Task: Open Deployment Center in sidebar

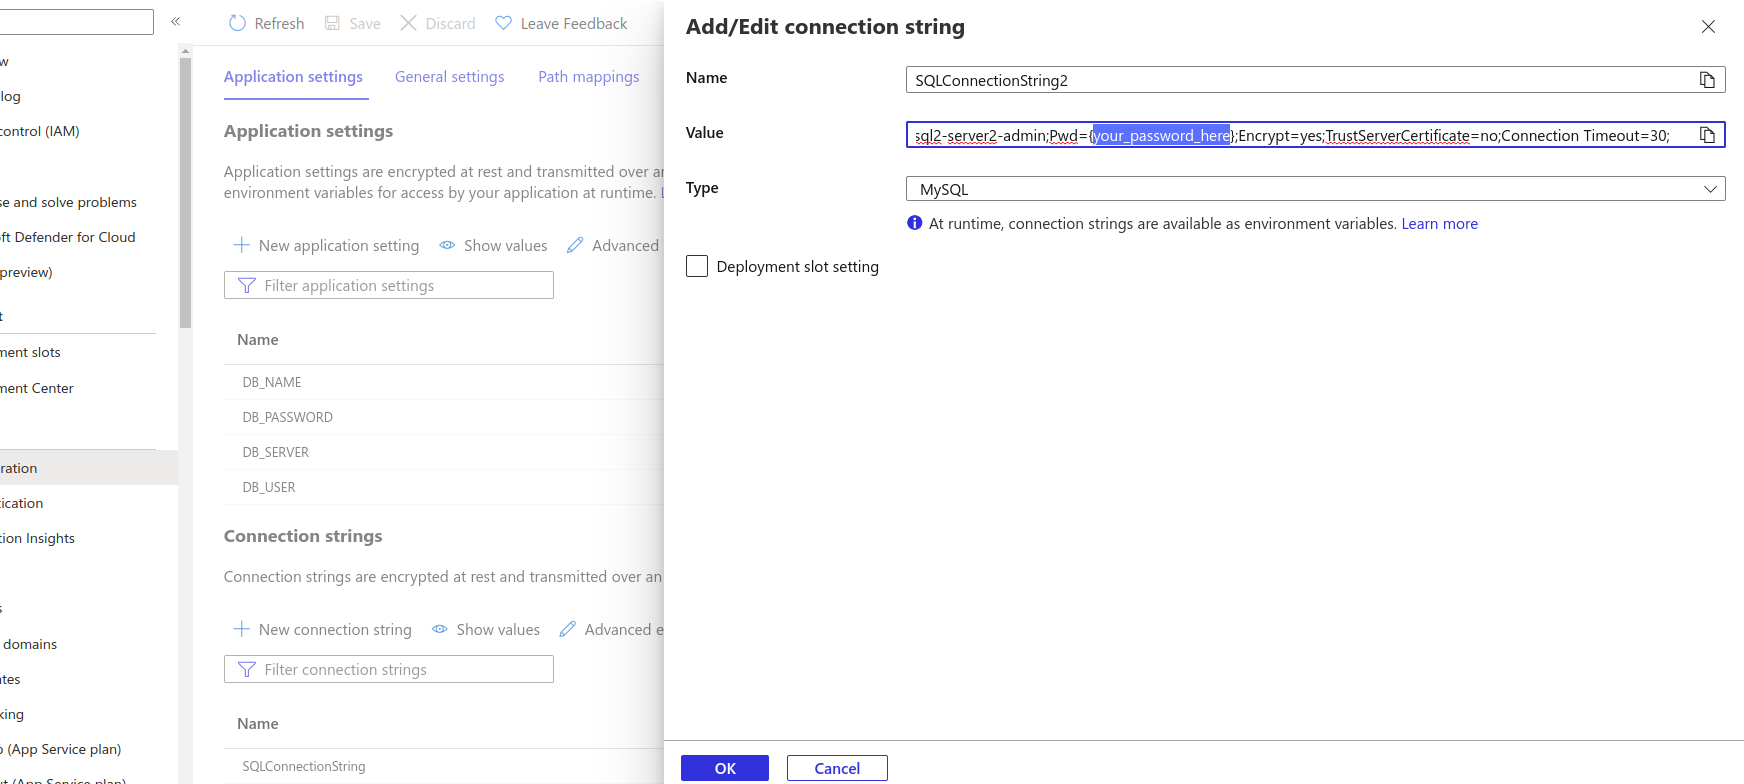Action: [x=37, y=388]
